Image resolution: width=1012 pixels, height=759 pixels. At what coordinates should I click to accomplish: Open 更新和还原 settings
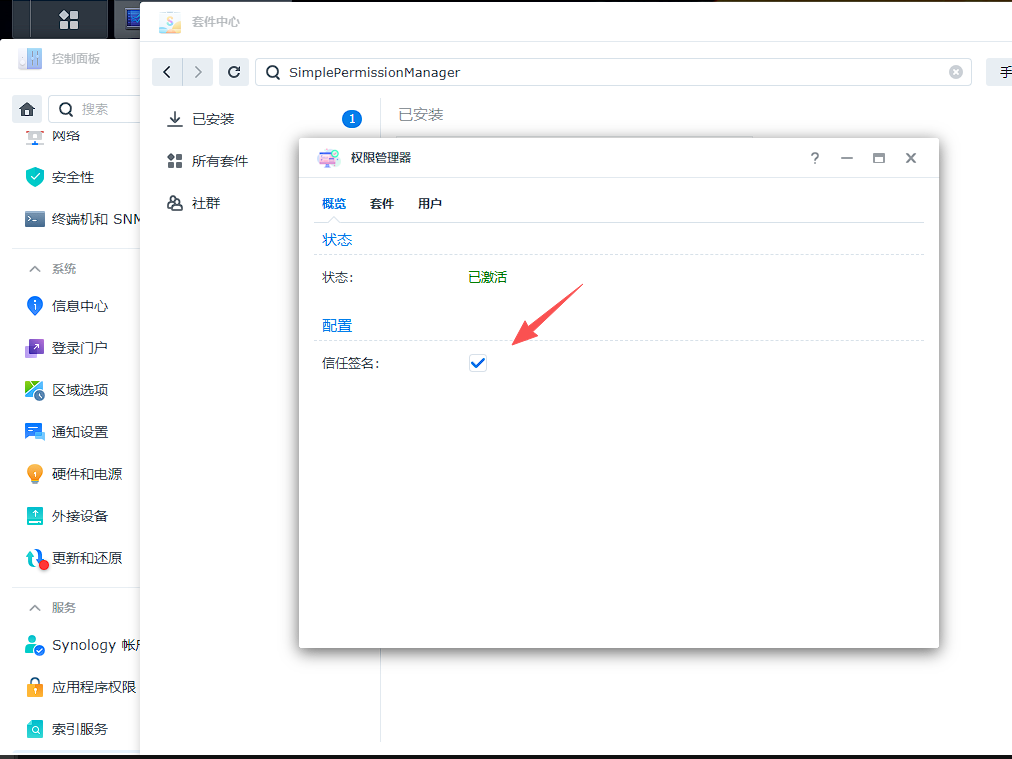(x=86, y=558)
